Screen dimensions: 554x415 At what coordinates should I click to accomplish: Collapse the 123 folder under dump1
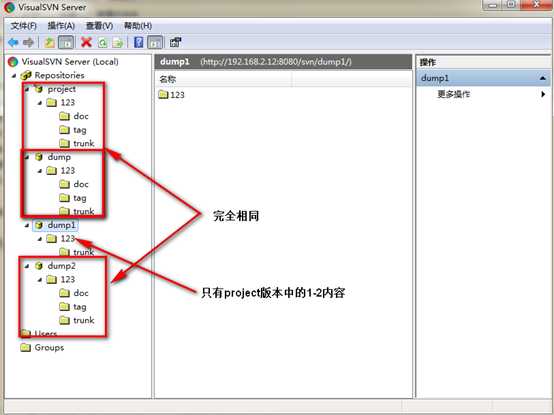coord(40,239)
